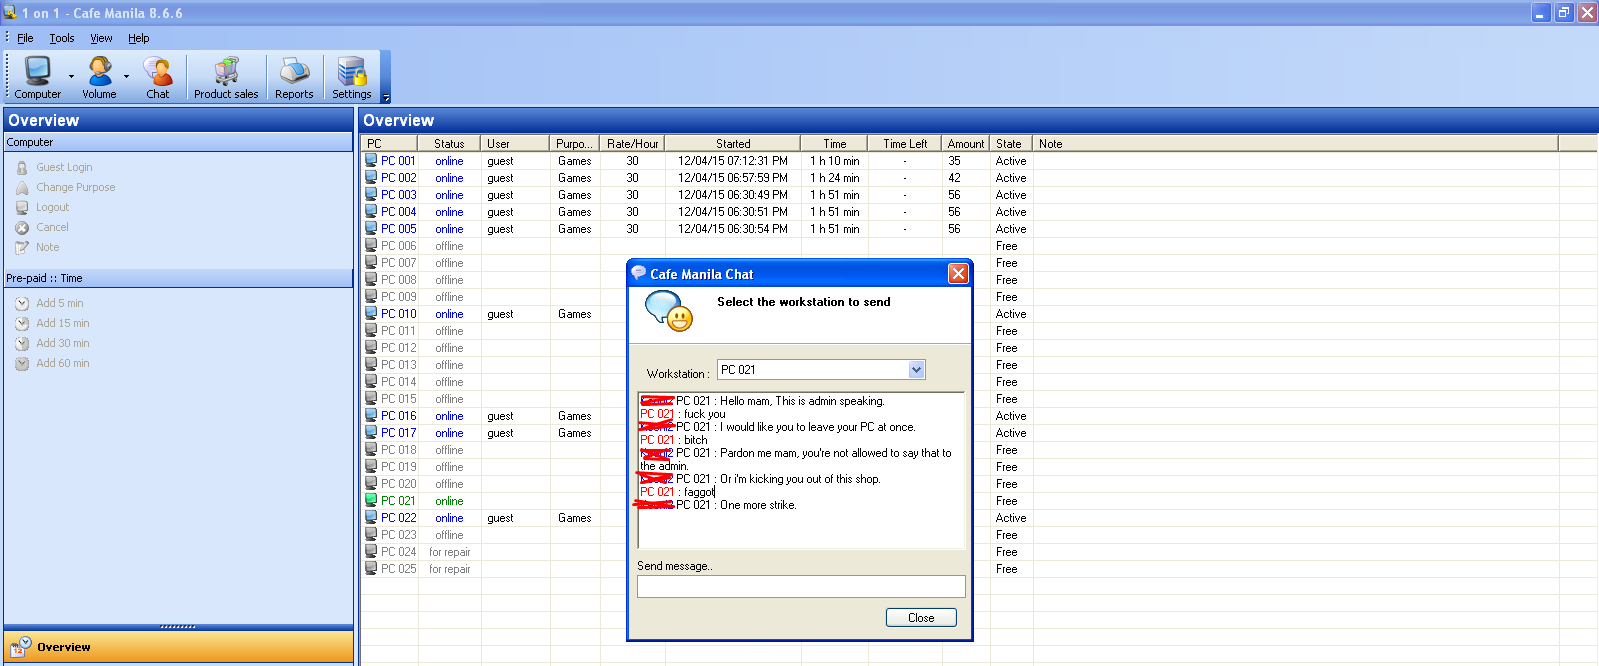Open the File menu
This screenshot has height=666, width=1599.
25,38
